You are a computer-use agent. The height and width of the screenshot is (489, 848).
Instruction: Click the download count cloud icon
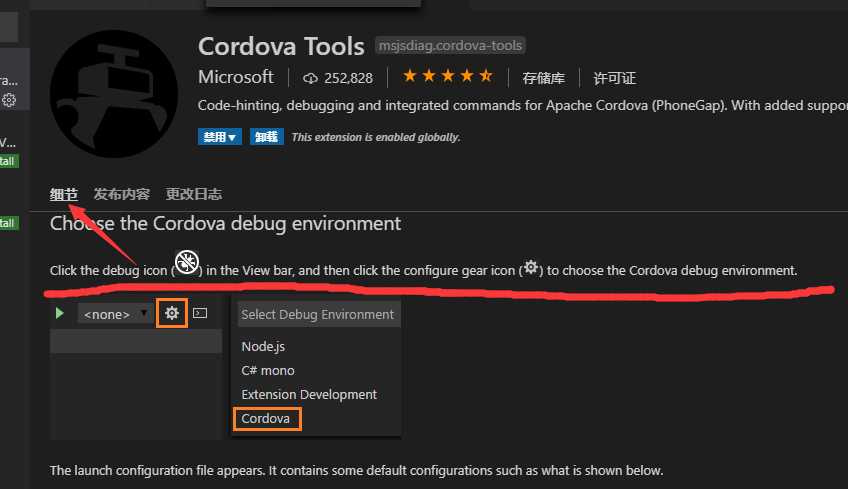coord(310,78)
